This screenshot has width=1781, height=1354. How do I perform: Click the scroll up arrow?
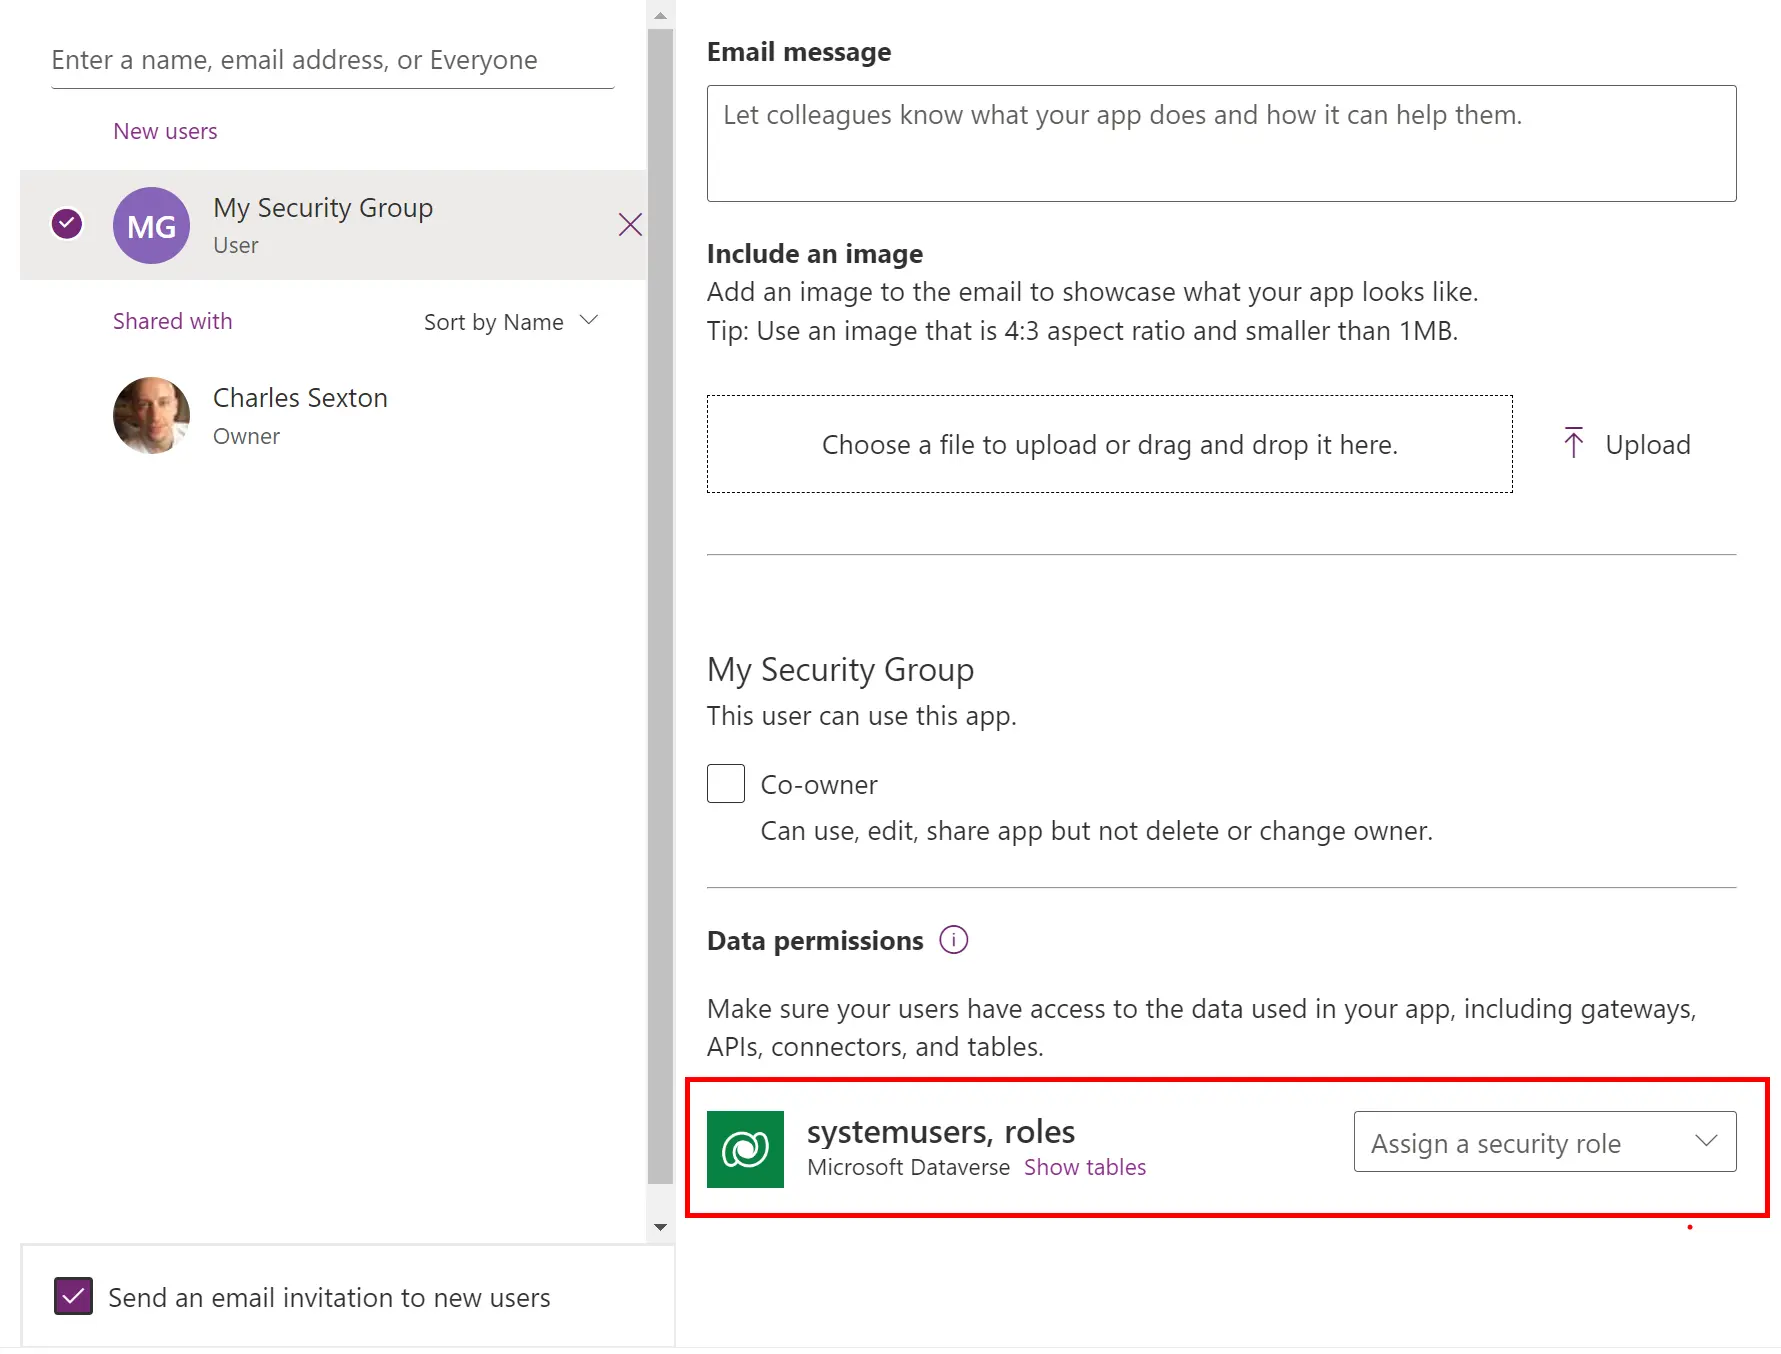[660, 16]
